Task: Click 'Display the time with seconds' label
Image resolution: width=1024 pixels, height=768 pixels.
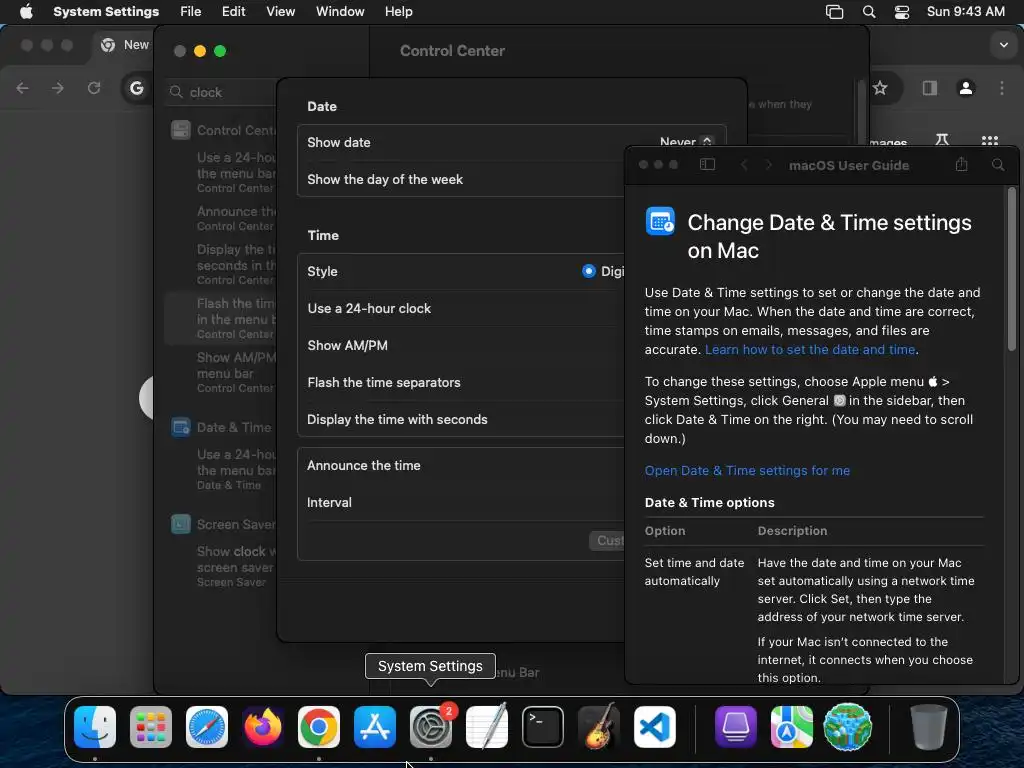Action: pos(397,419)
